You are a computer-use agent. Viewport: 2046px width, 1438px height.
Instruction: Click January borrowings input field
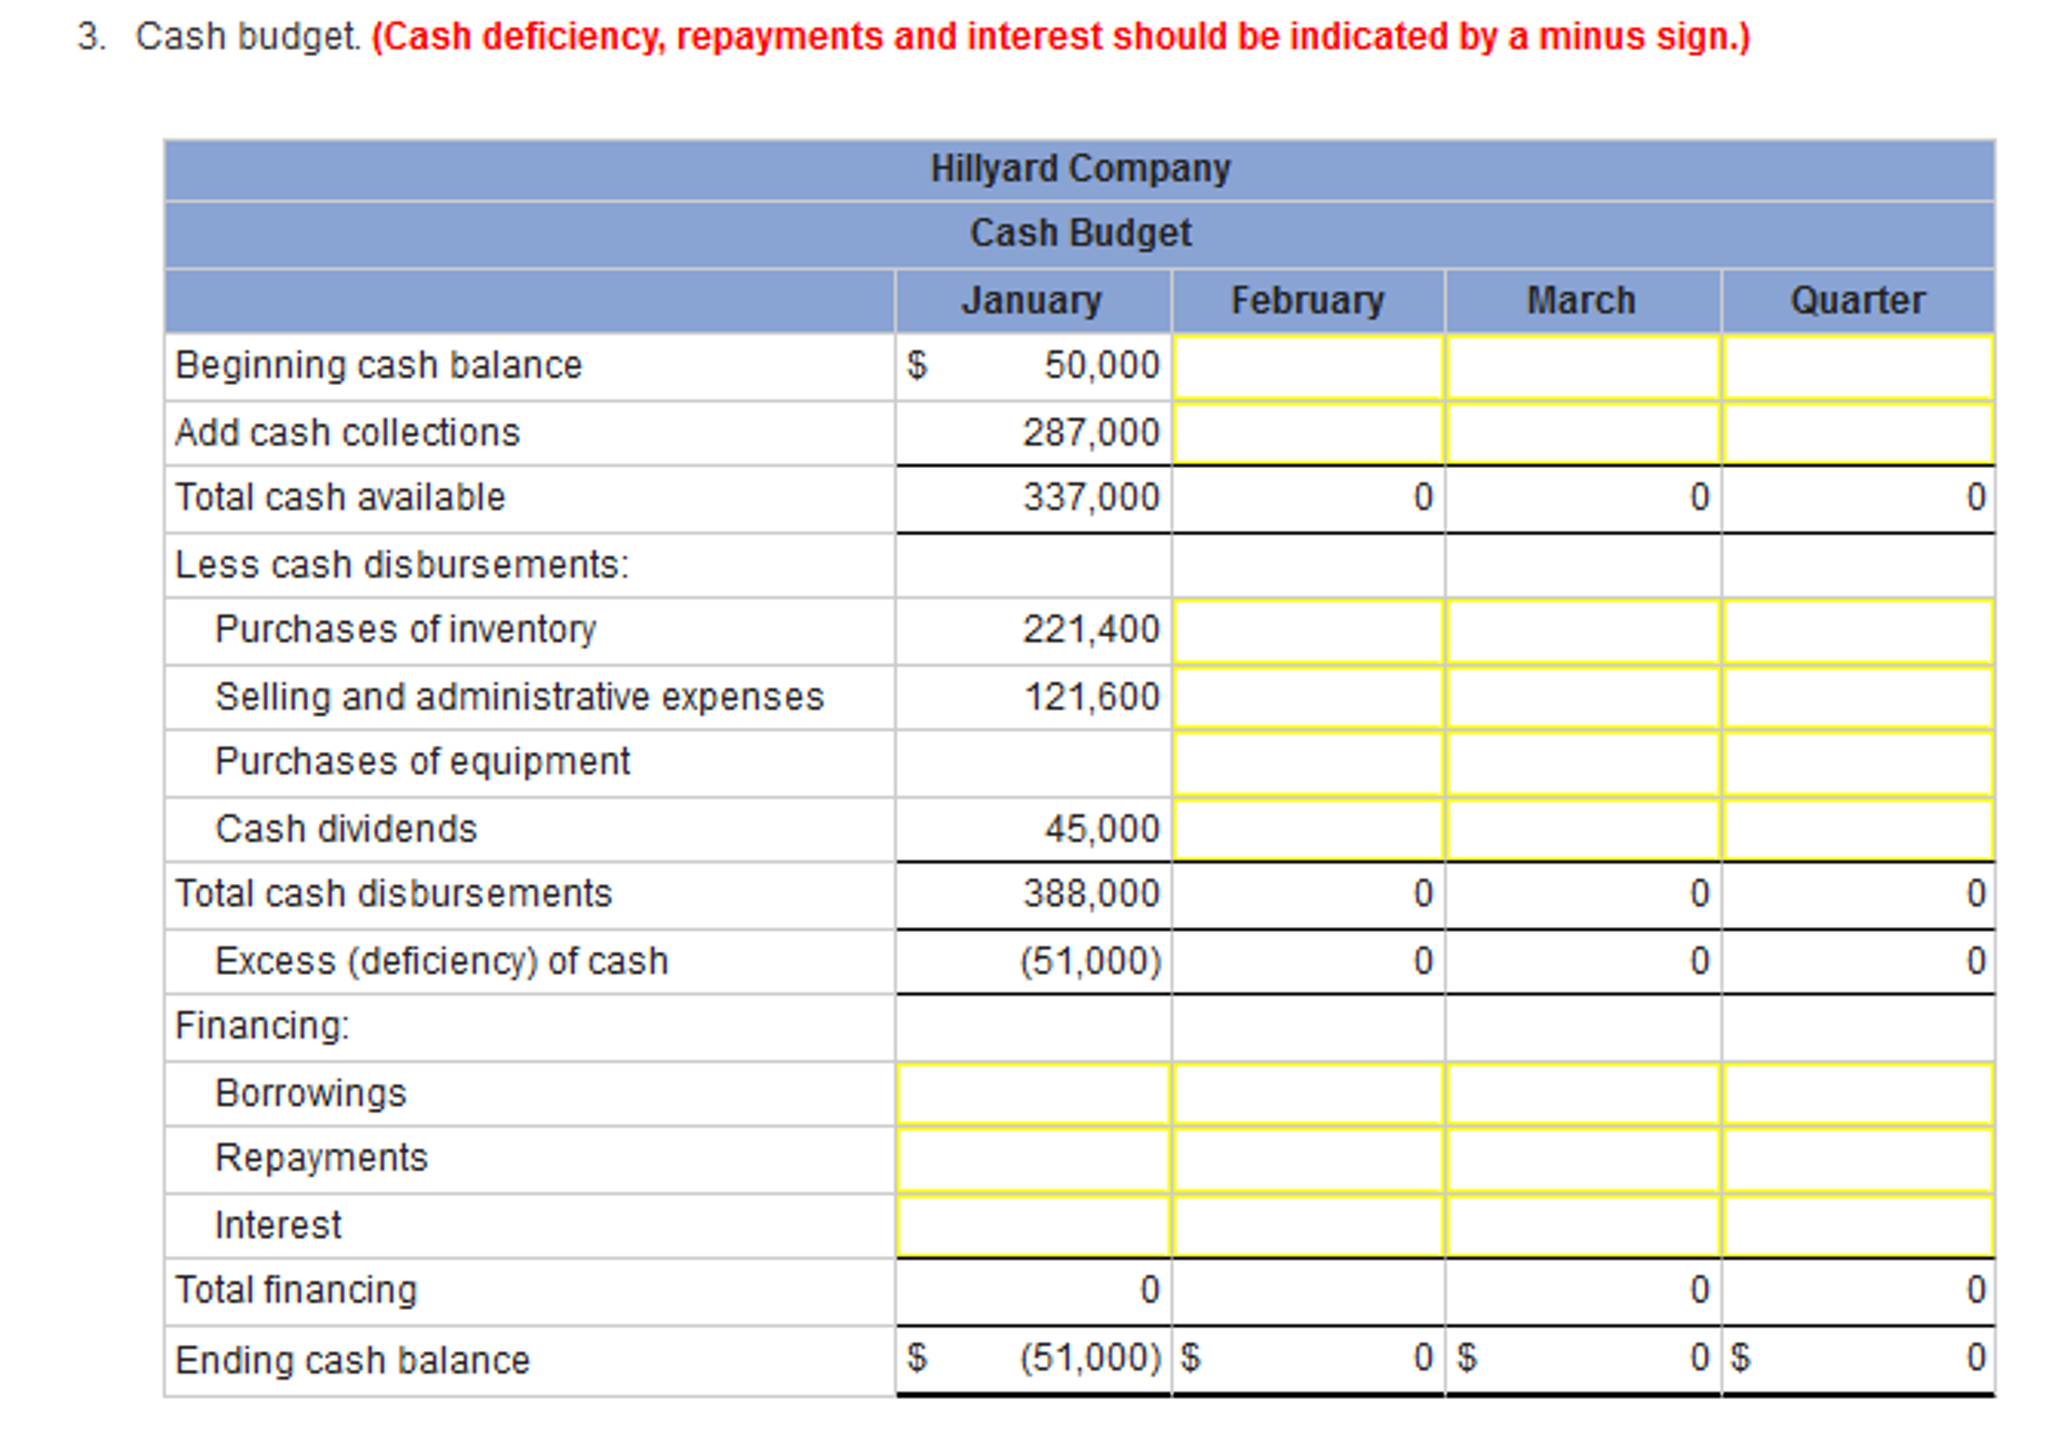click(1033, 1093)
